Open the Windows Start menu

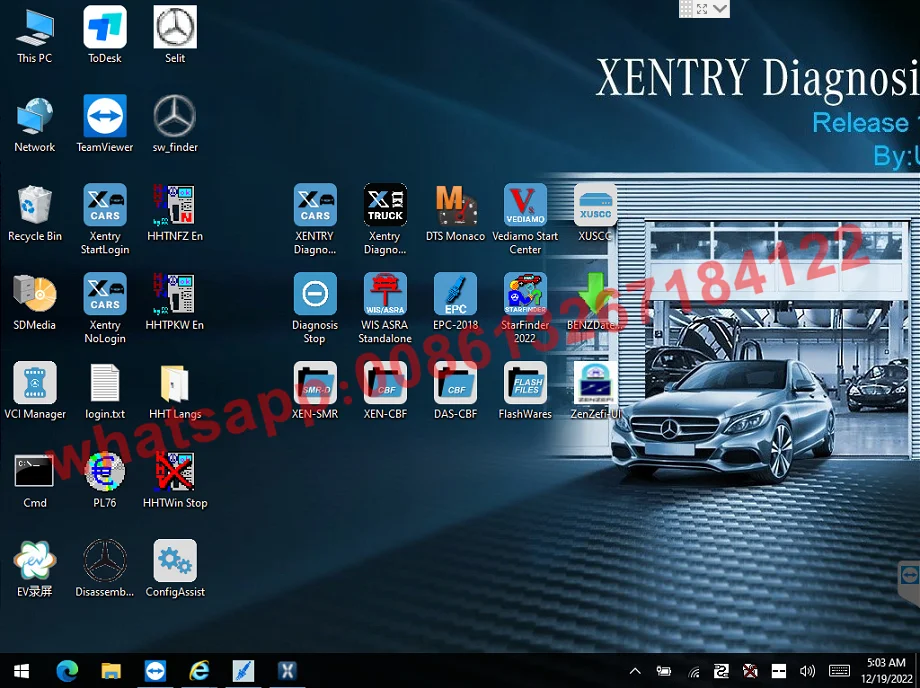click(20, 671)
